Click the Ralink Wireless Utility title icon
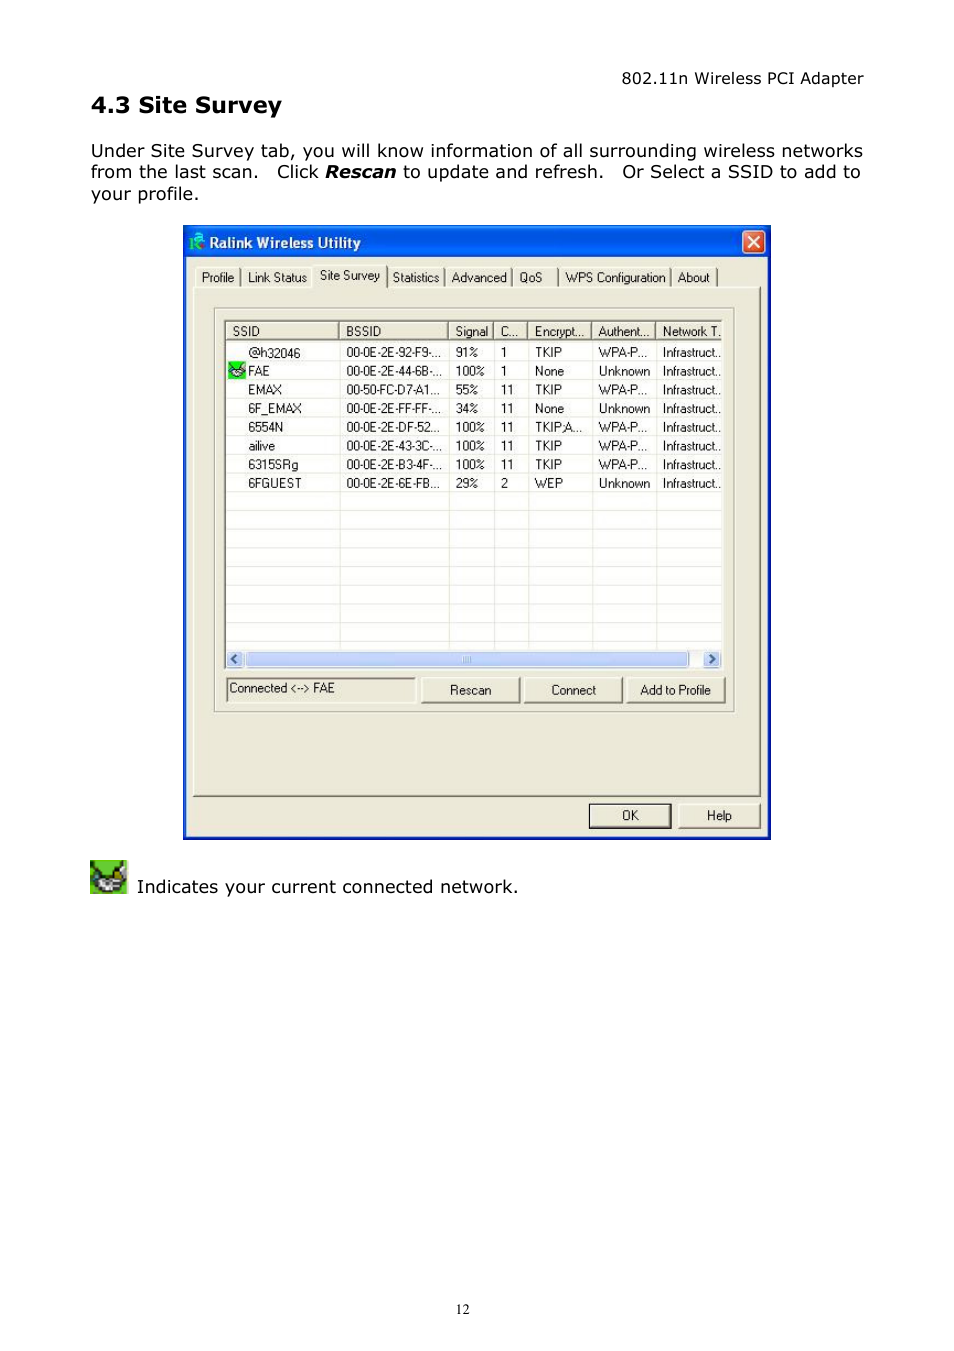The height and width of the screenshot is (1351, 954). pos(197,242)
